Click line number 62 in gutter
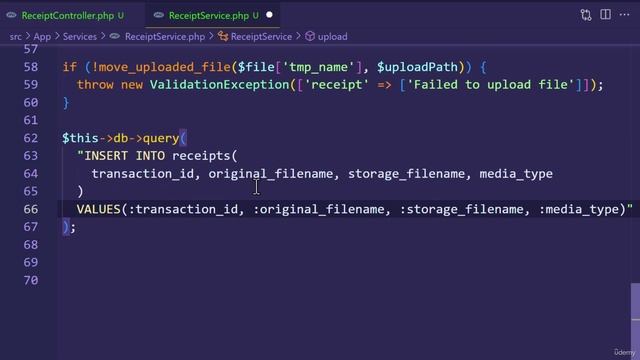 (31, 138)
